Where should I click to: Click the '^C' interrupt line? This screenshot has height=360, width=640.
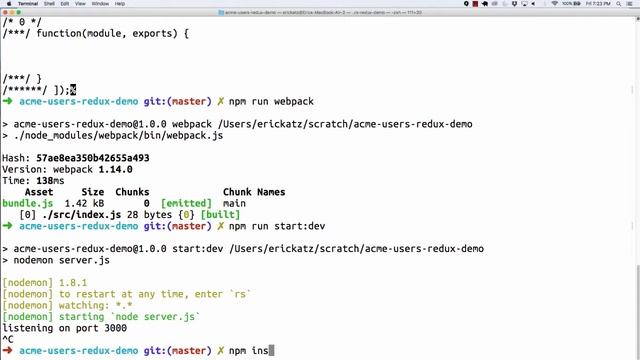[x=8, y=339]
